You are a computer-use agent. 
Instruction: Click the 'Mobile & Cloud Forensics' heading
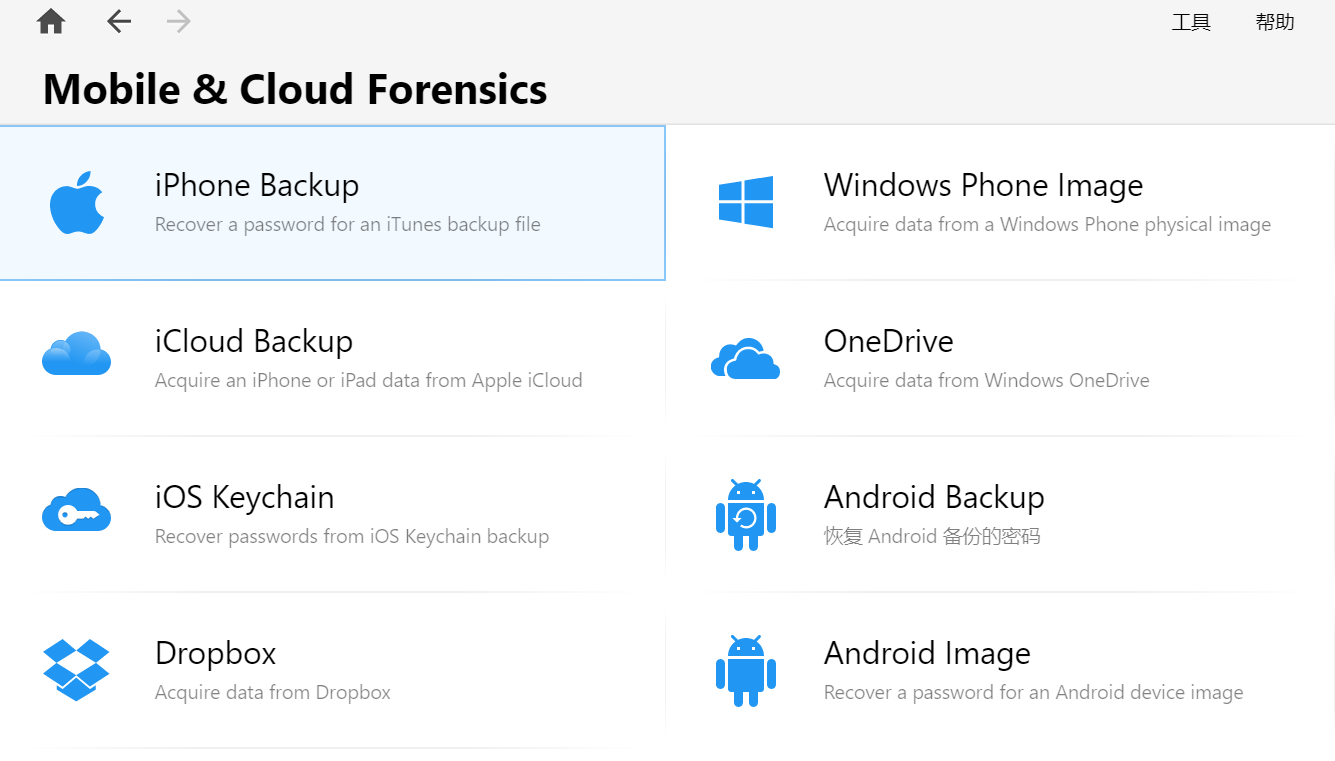295,89
